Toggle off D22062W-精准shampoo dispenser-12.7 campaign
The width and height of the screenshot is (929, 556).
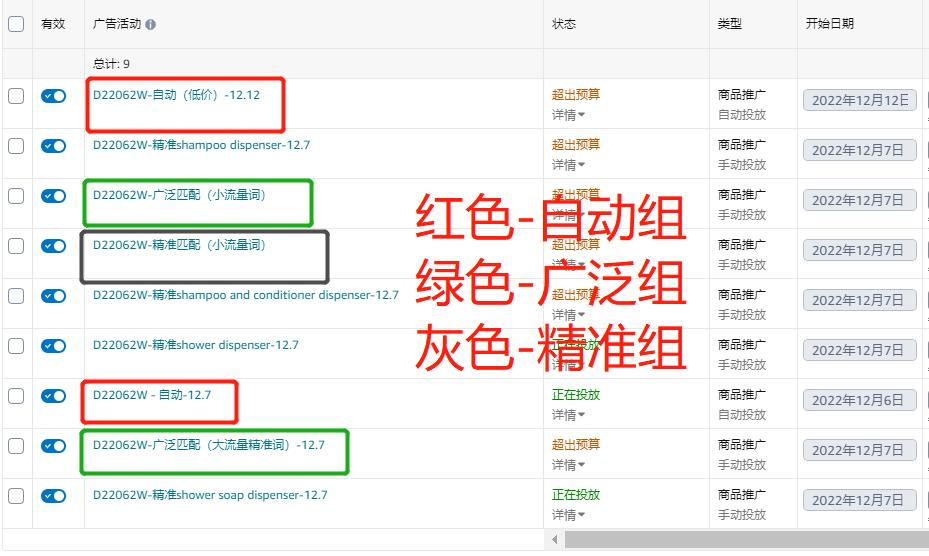click(x=53, y=146)
